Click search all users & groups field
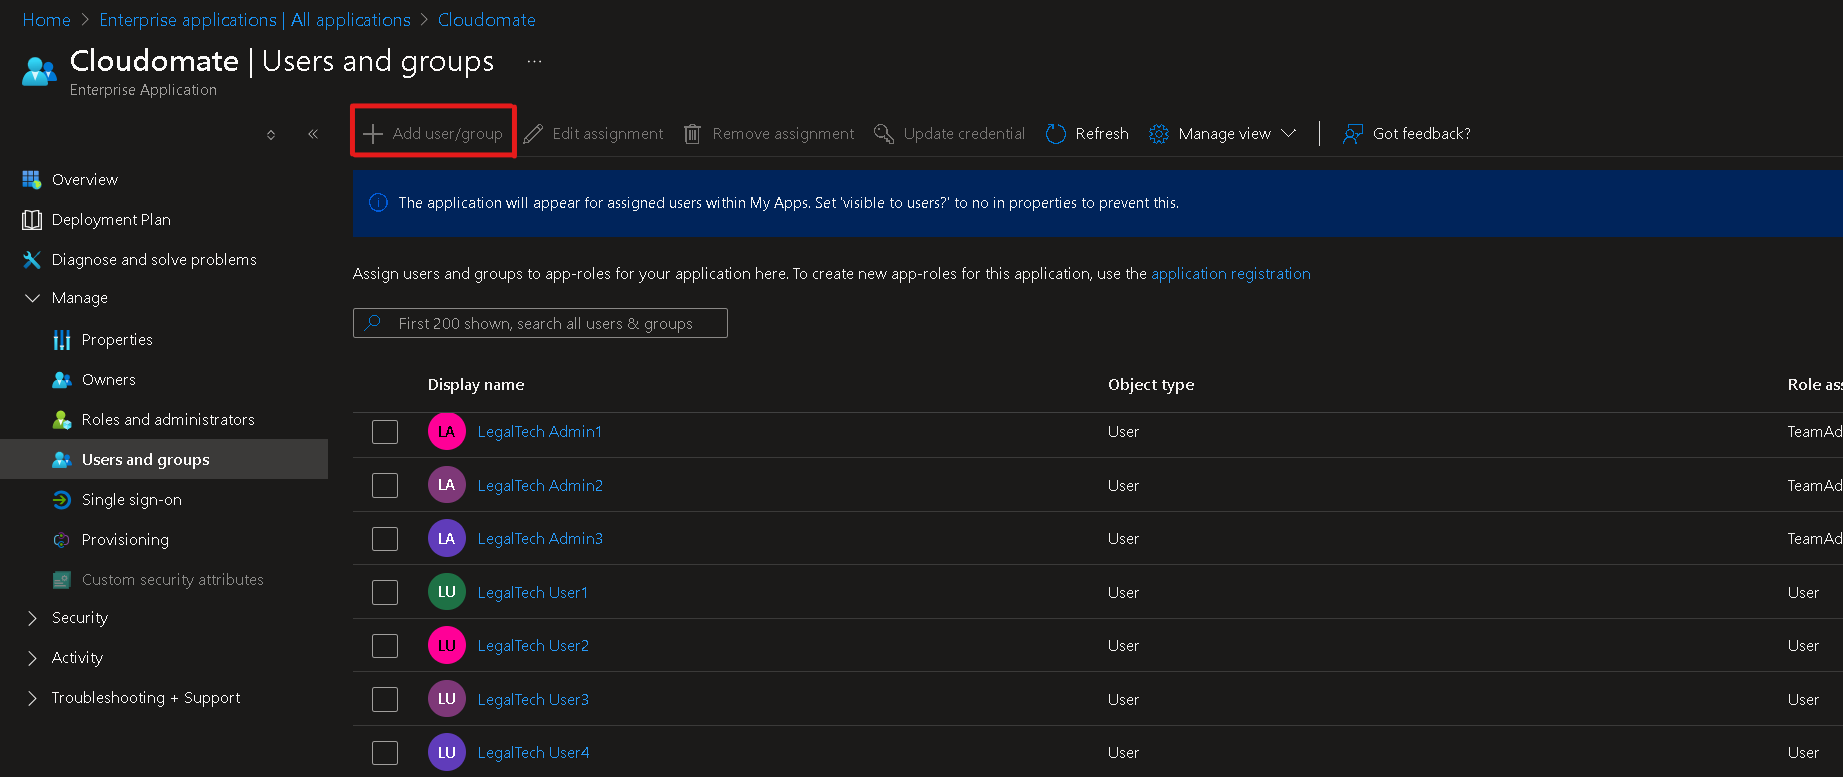 click(x=540, y=323)
